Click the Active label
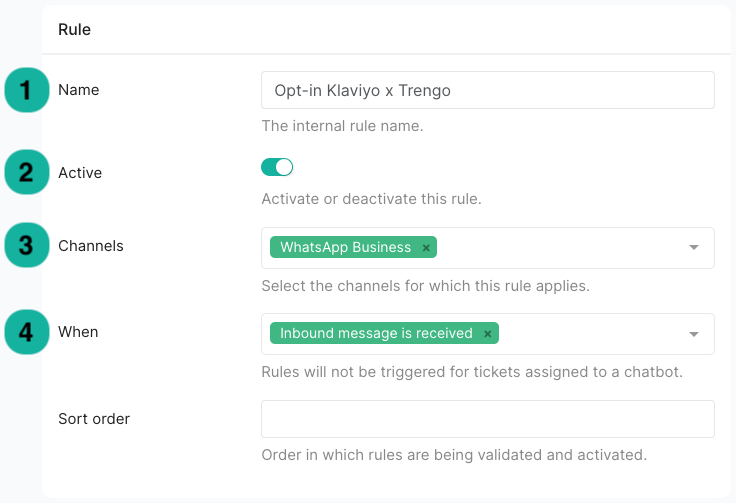 pos(80,173)
